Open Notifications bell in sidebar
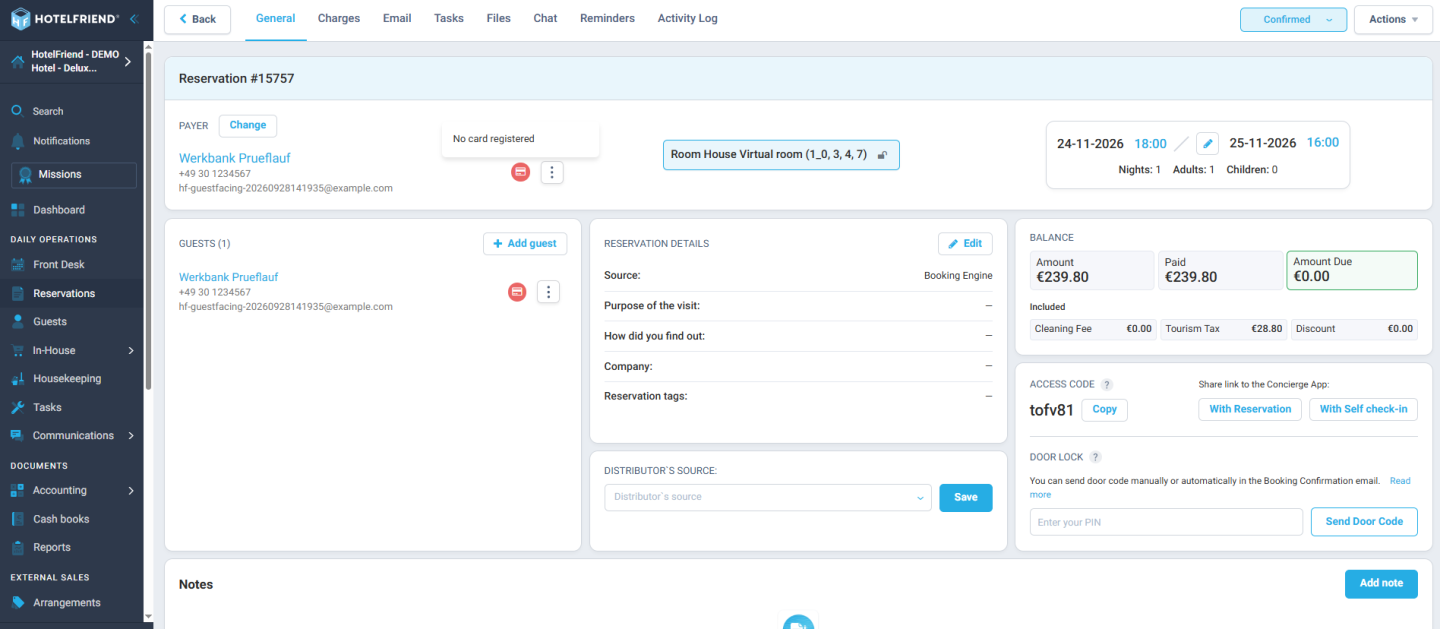The image size is (1440, 629). click(17, 141)
